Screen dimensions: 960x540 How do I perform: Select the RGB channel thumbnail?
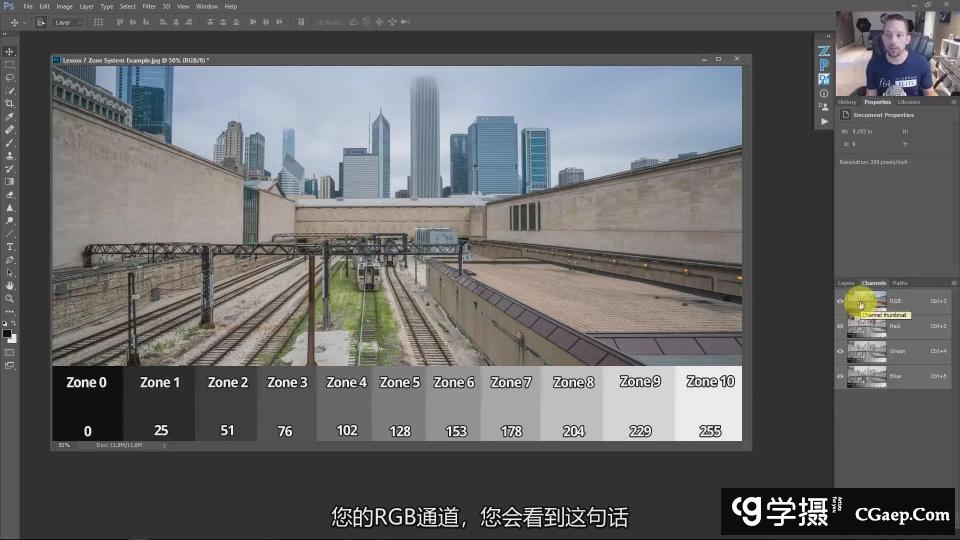(x=866, y=301)
